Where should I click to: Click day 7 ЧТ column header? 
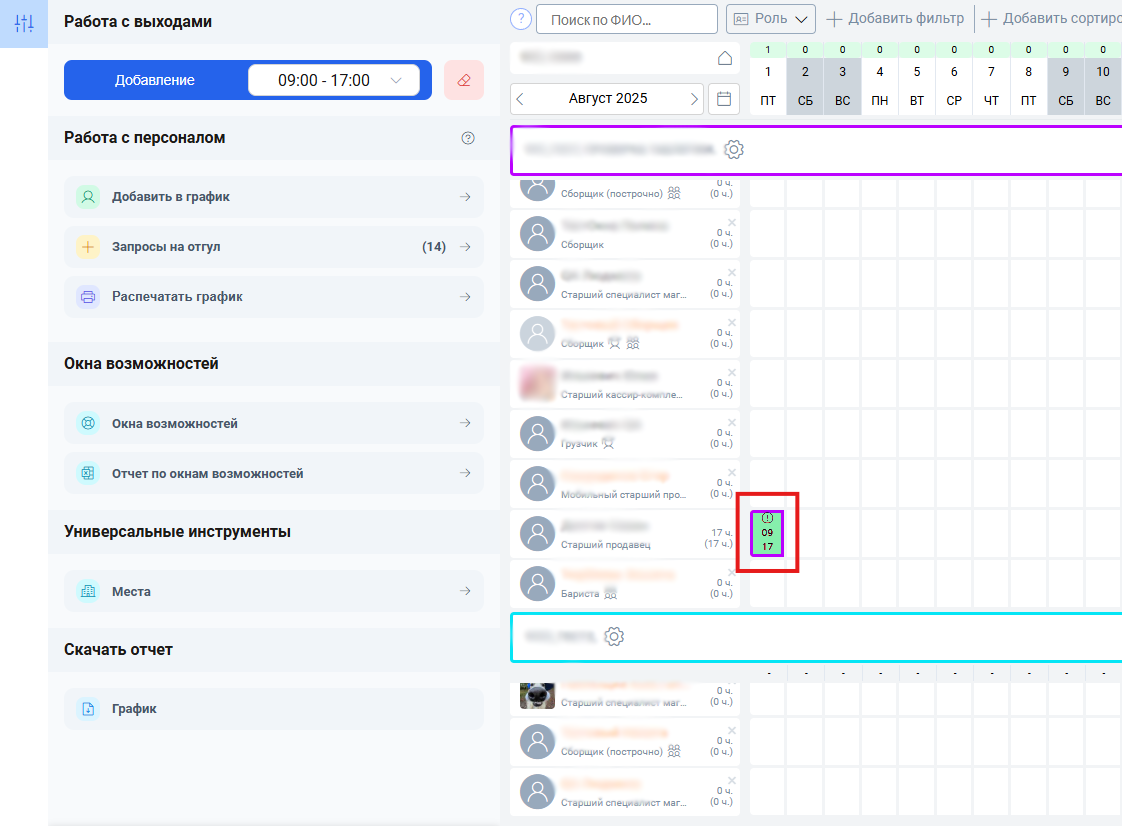tap(991, 86)
